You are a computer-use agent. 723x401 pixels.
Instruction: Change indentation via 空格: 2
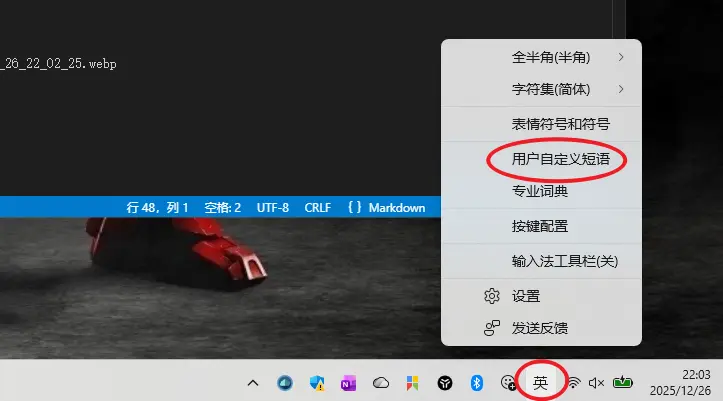click(223, 208)
